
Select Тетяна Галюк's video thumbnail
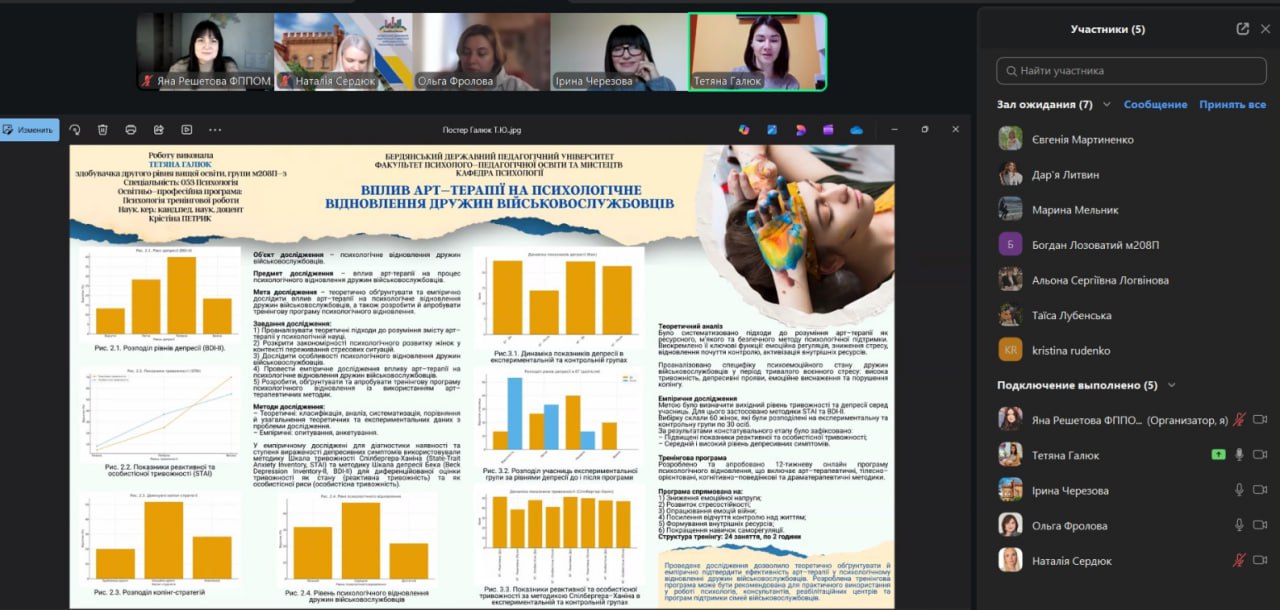[757, 52]
